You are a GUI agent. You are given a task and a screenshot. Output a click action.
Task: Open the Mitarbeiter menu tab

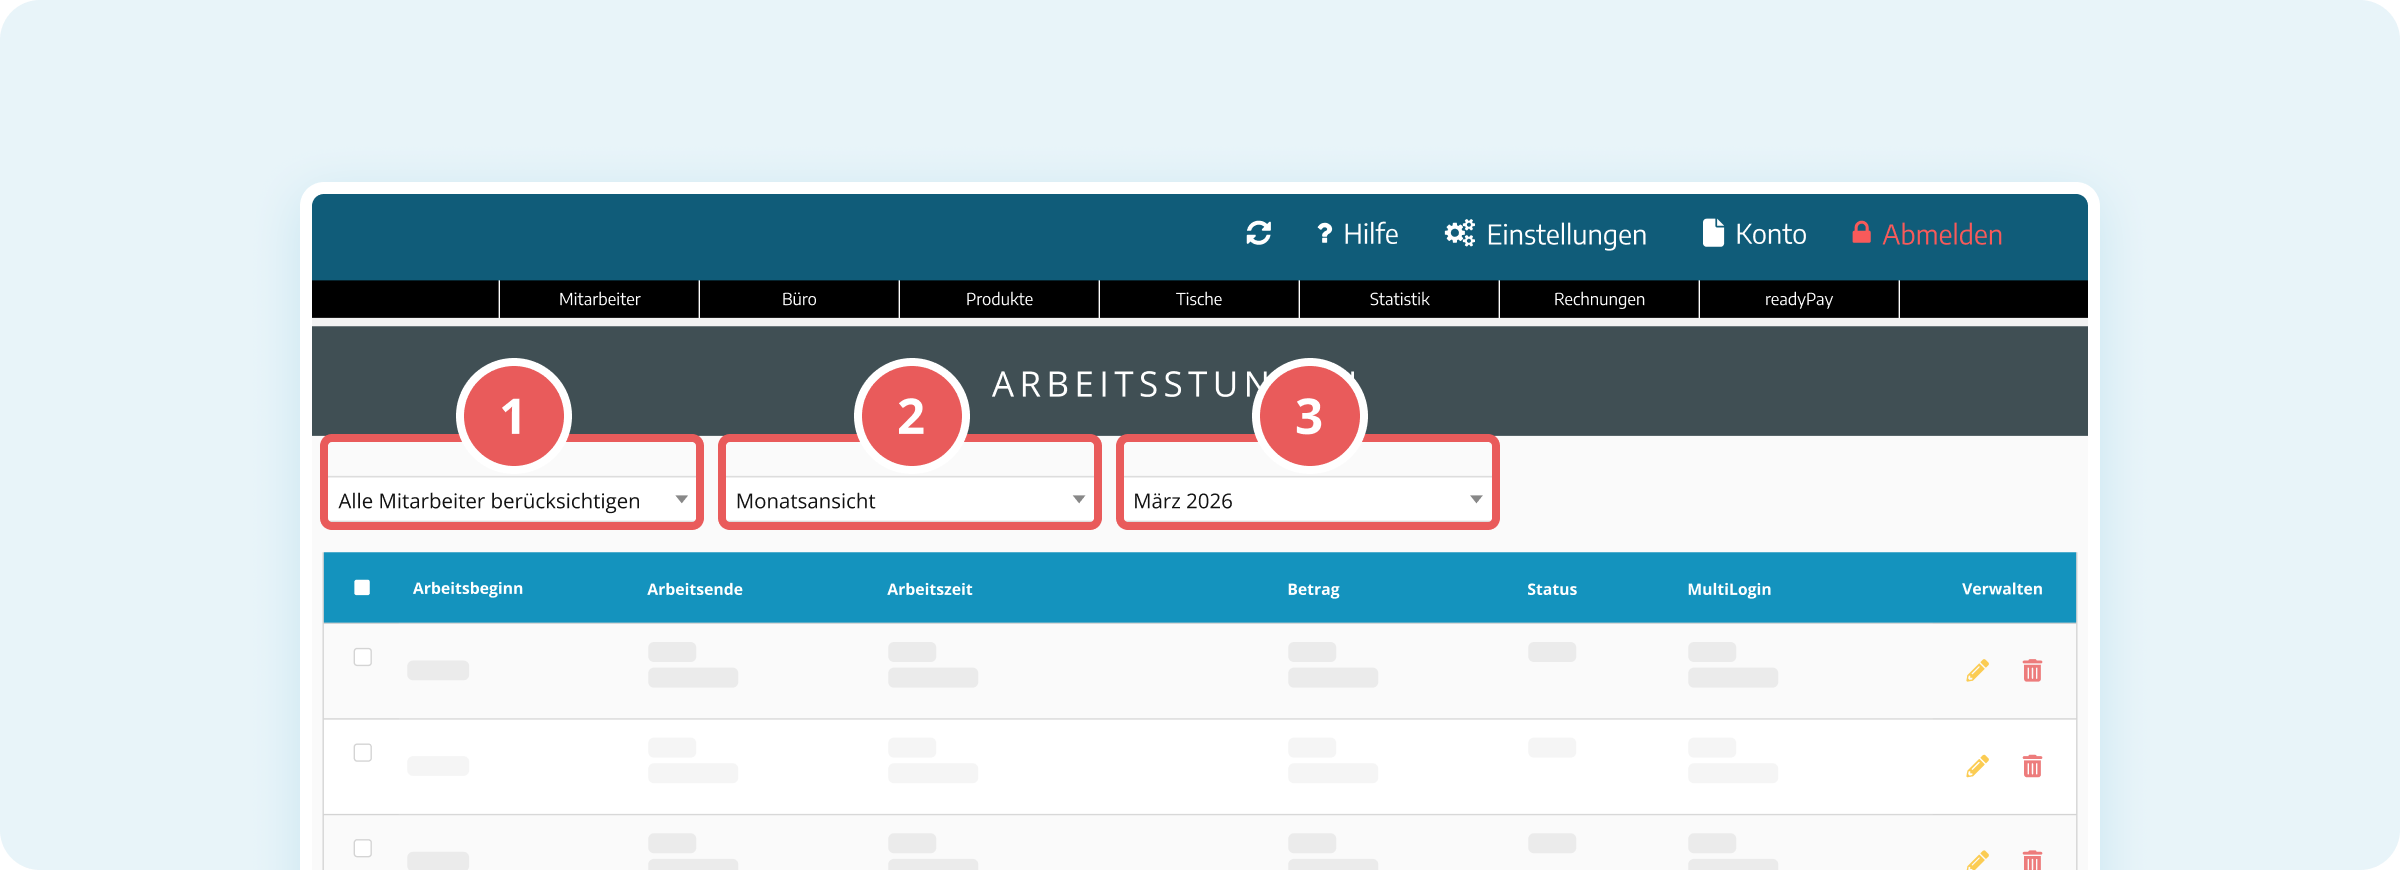tap(599, 299)
